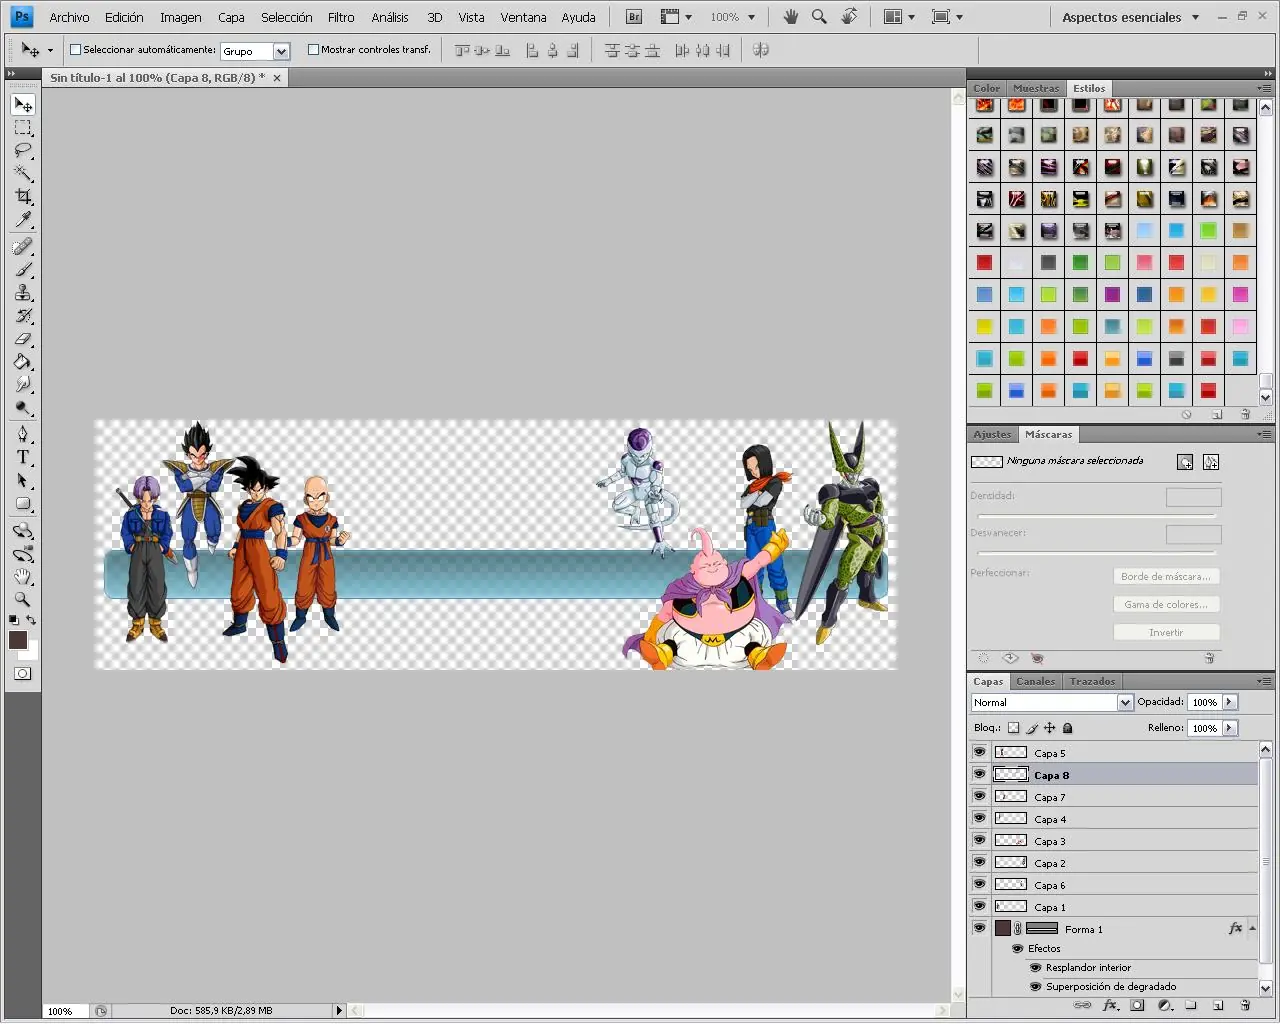Close the Sin título-1 document tab

click(277, 77)
